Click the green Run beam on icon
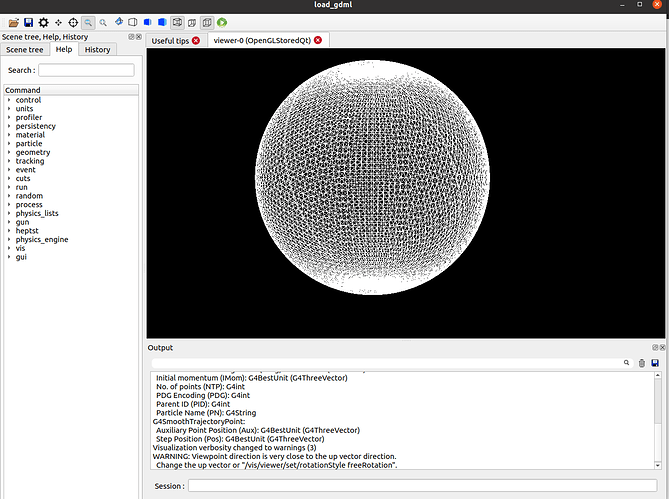The width and height of the screenshot is (669, 499). (x=222, y=22)
